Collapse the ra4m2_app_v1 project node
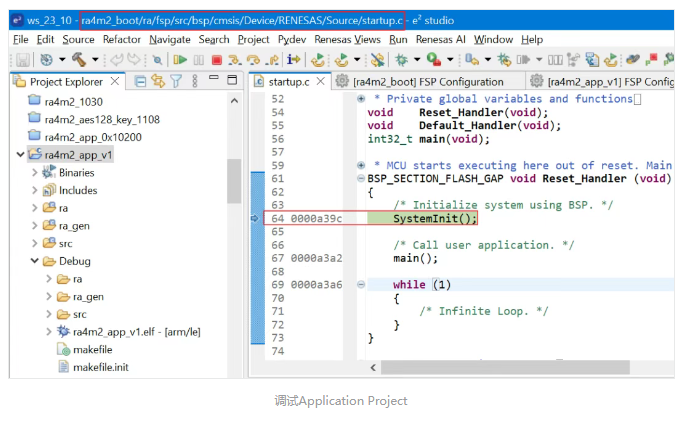Image resolution: width=683 pixels, height=424 pixels. point(20,155)
